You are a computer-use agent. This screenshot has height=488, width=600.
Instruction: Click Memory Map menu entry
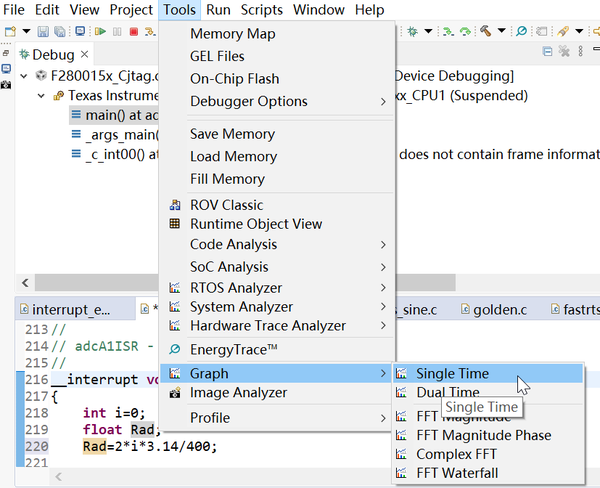click(x=232, y=34)
